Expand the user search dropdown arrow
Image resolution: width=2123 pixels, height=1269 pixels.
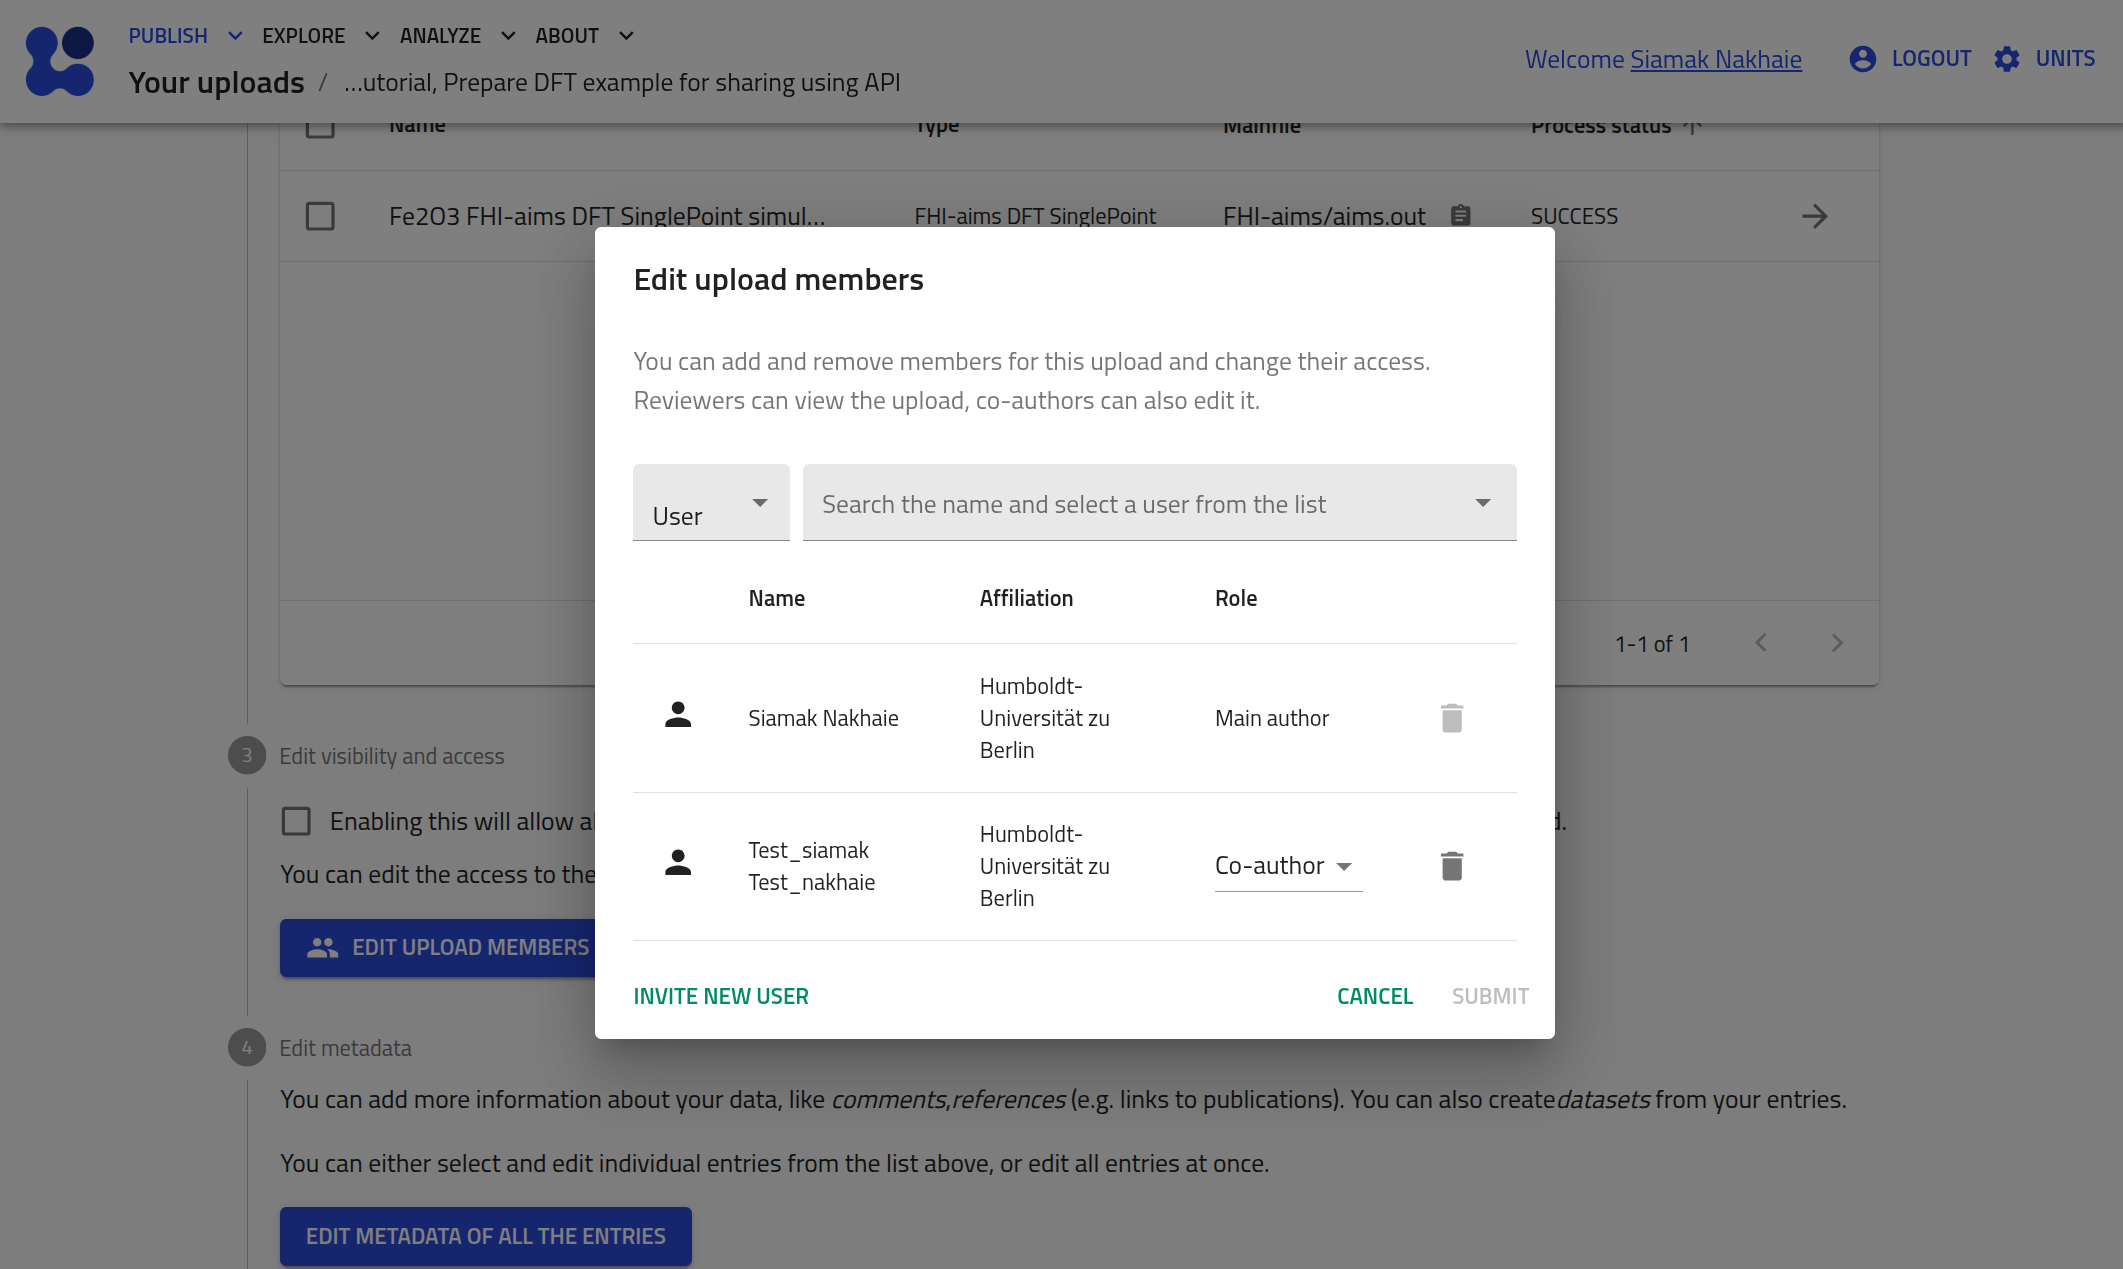[x=1484, y=503]
